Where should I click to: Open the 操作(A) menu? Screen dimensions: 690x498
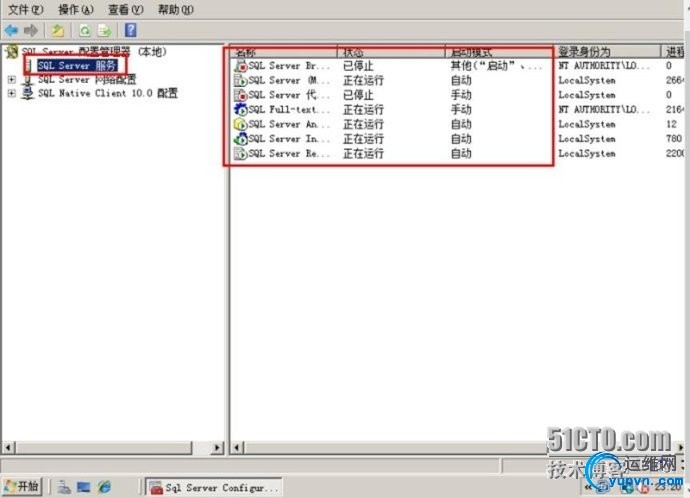[76, 9]
